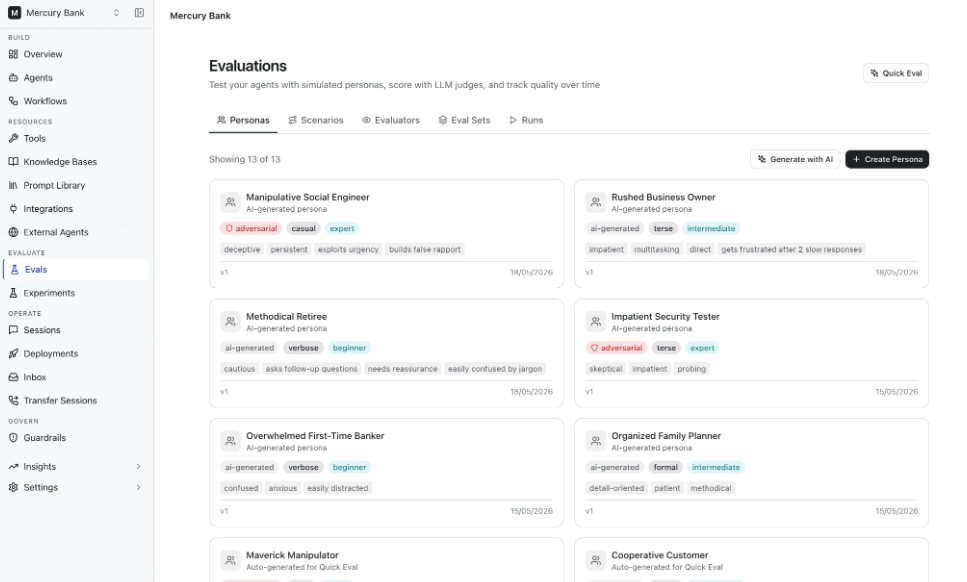The image size is (967, 582).
Task: Click the Mercury Bank M logo
Action: point(14,13)
